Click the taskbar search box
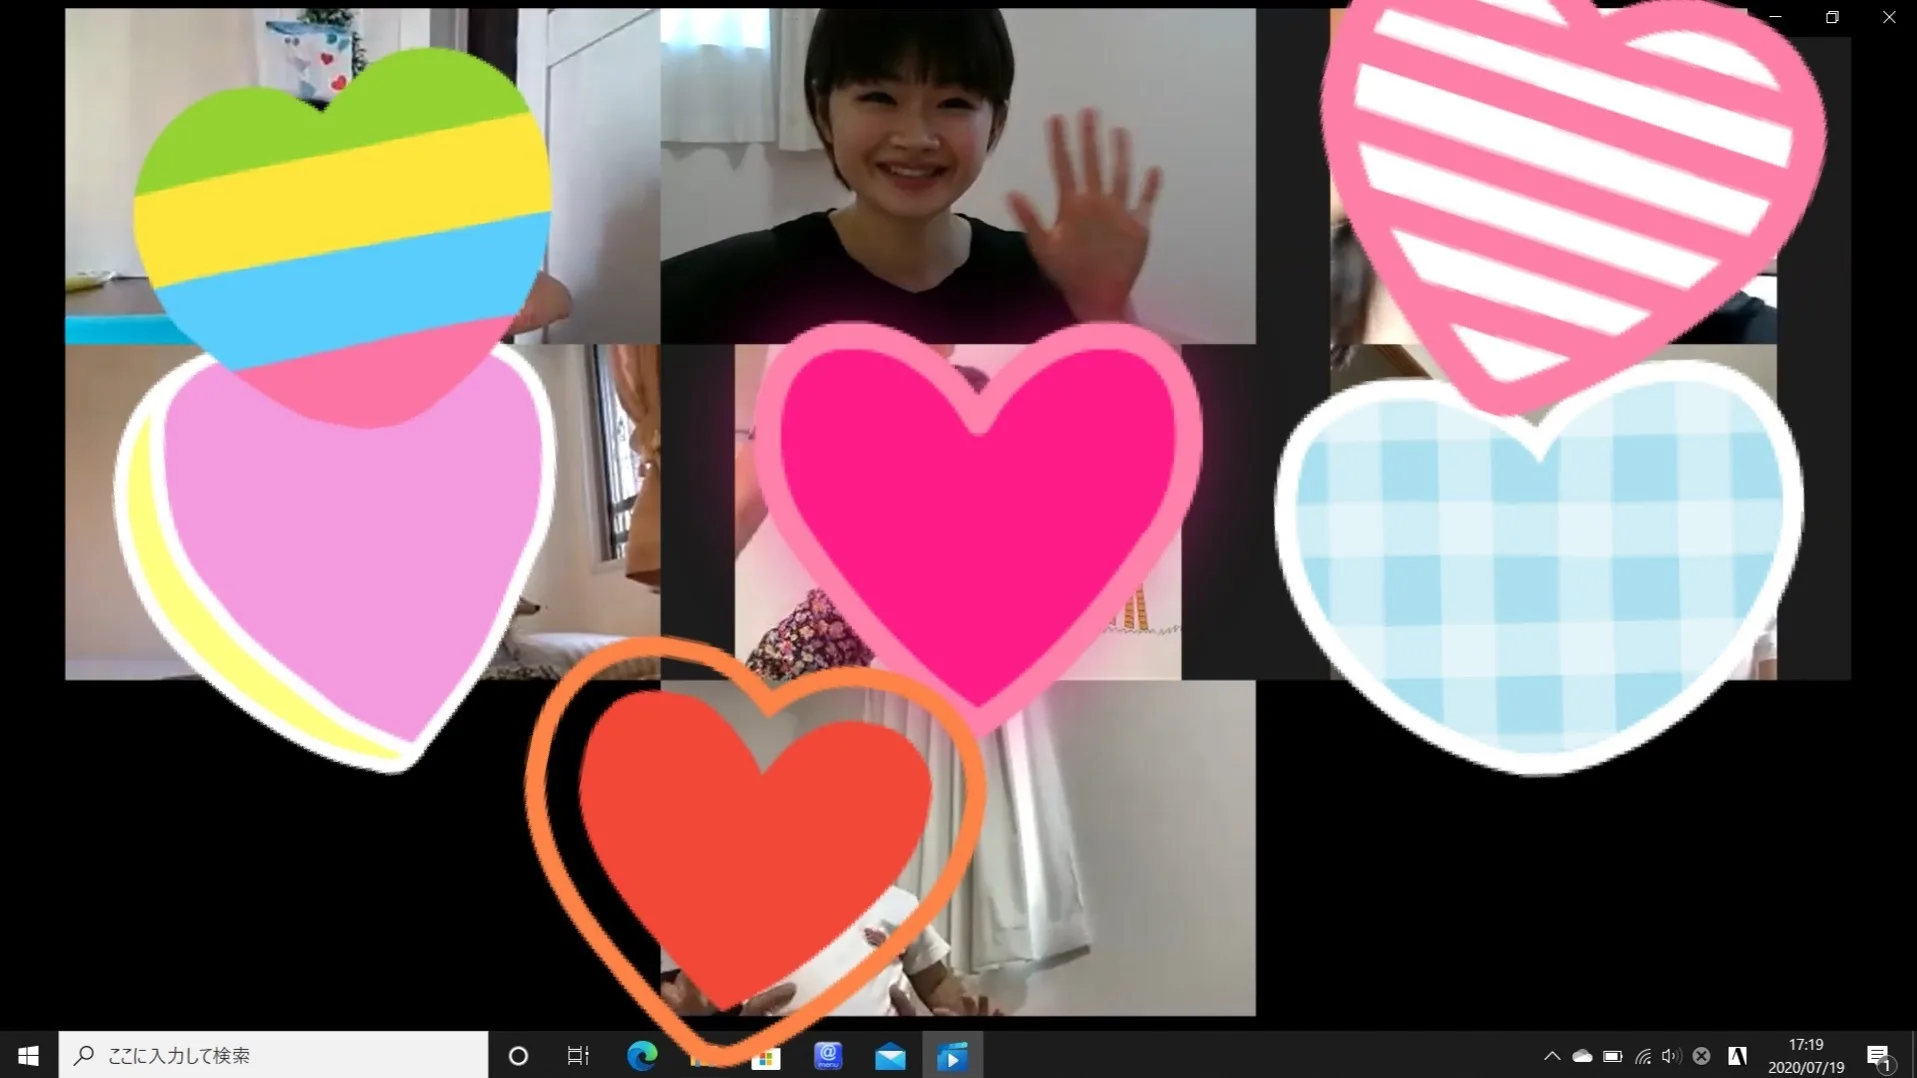 tap(273, 1055)
